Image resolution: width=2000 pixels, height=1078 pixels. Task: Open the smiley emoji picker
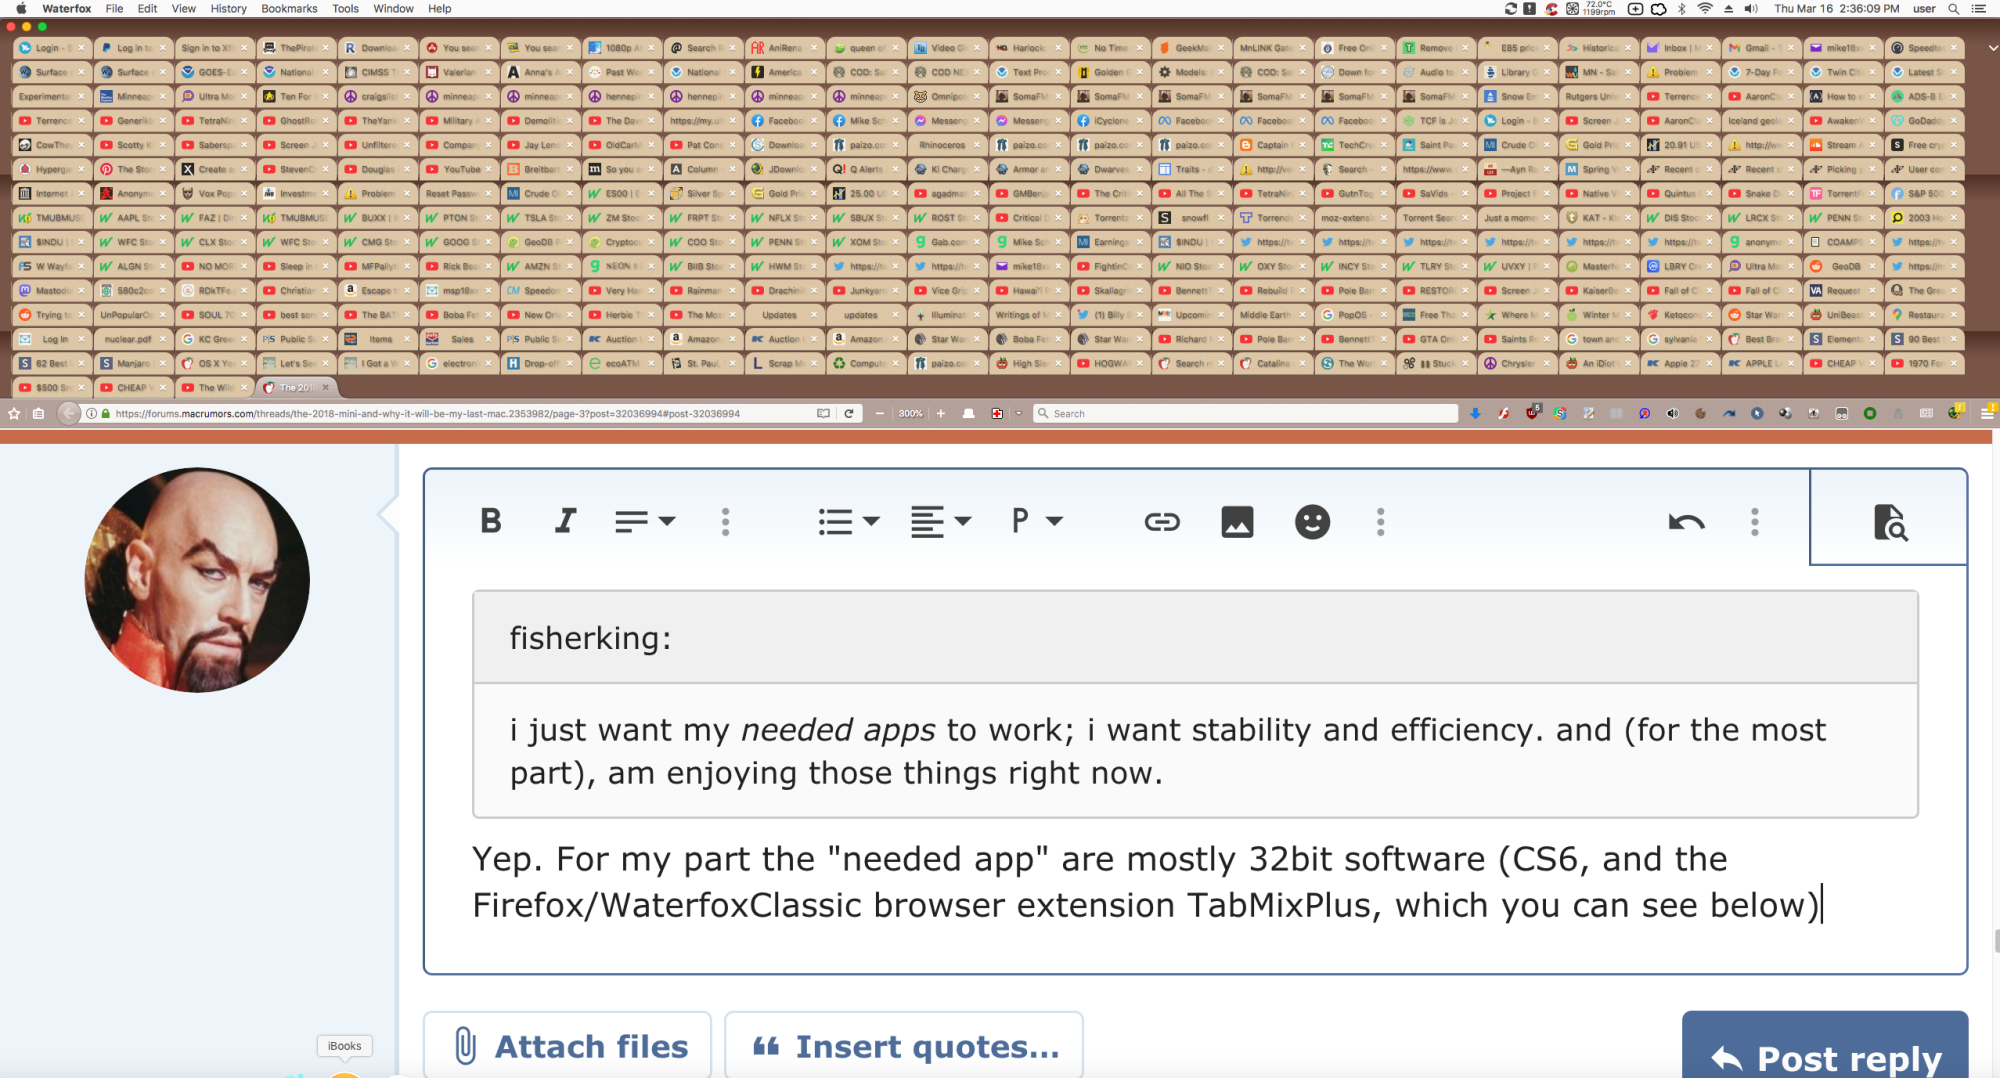tap(1312, 521)
